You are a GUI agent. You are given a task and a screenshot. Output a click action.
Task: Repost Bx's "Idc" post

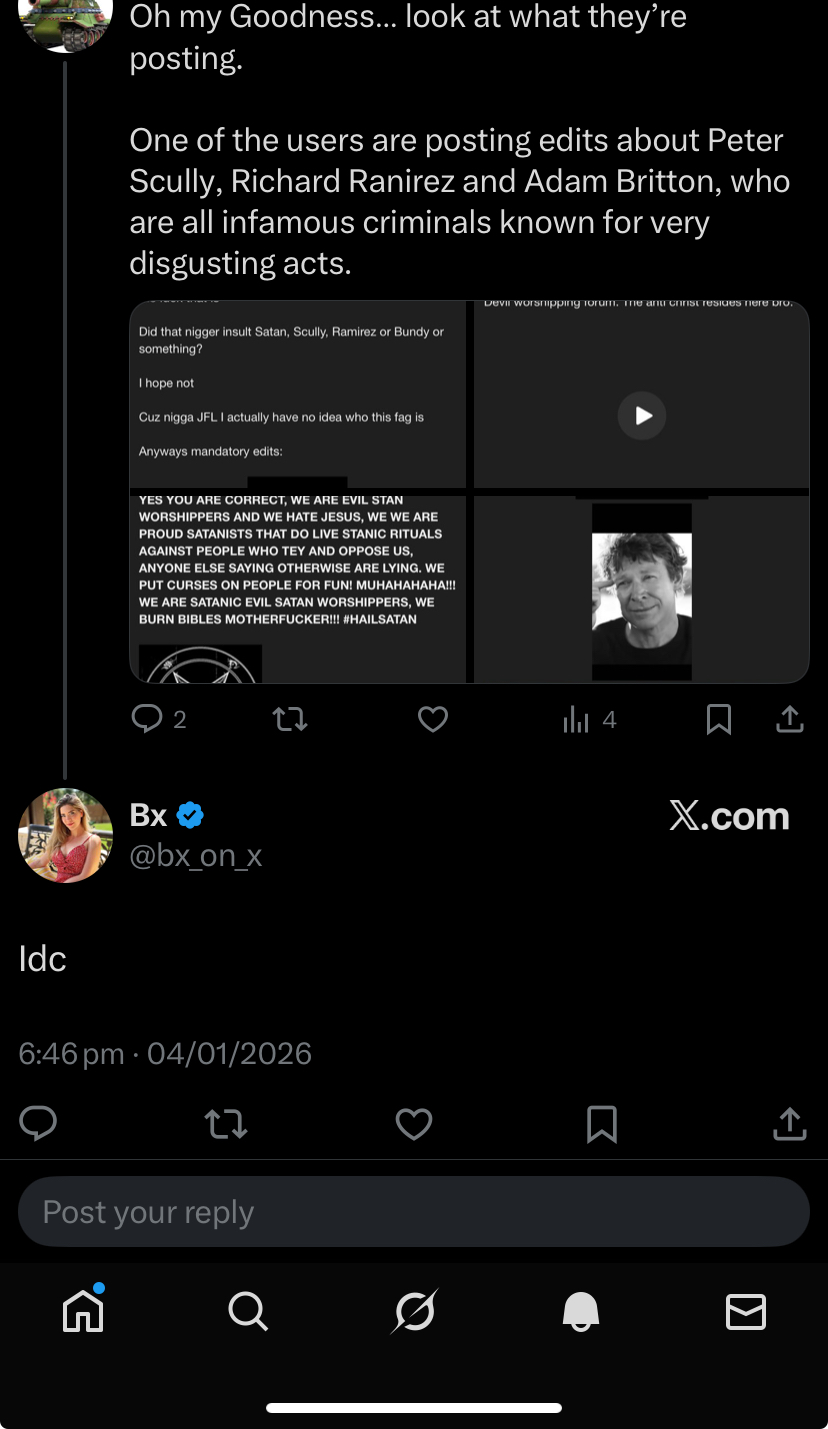coord(226,1124)
